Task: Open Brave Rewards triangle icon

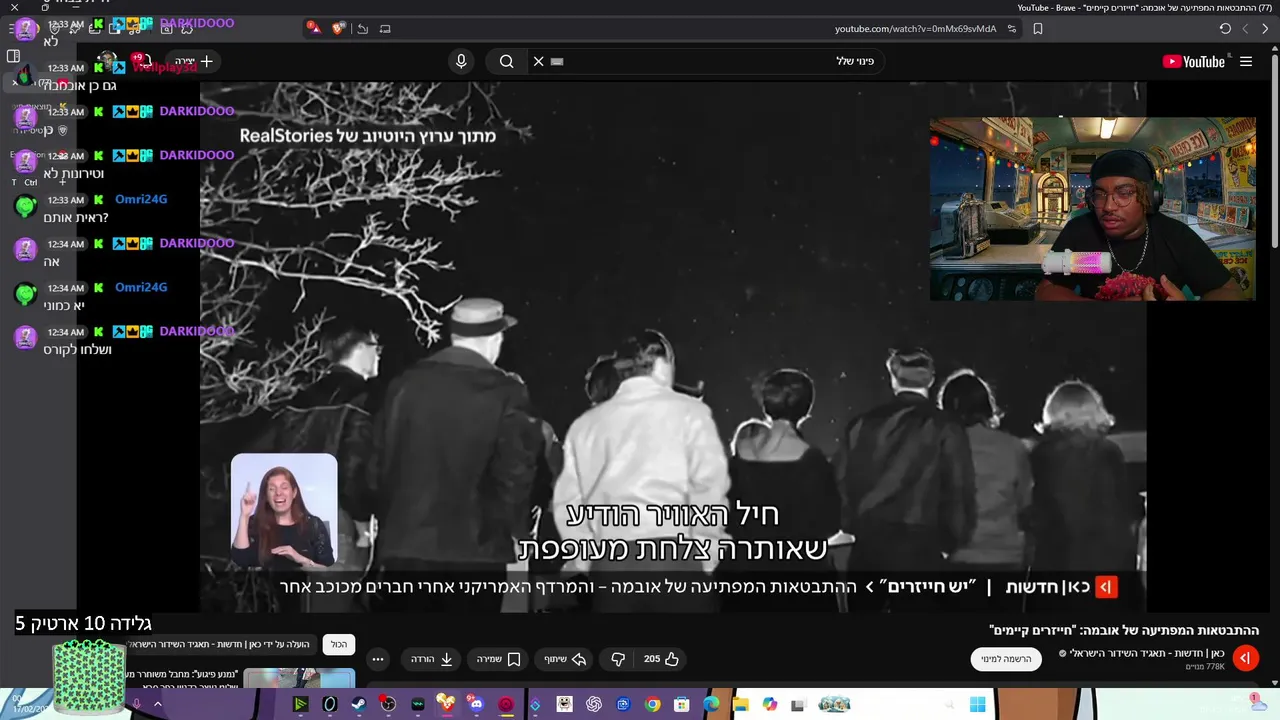Action: (x=314, y=29)
